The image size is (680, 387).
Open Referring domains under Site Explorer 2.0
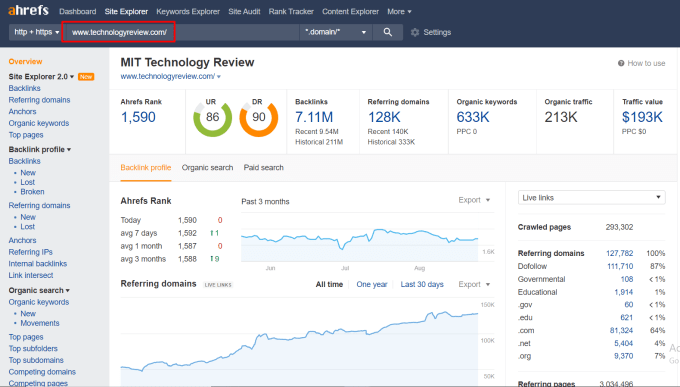click(39, 100)
